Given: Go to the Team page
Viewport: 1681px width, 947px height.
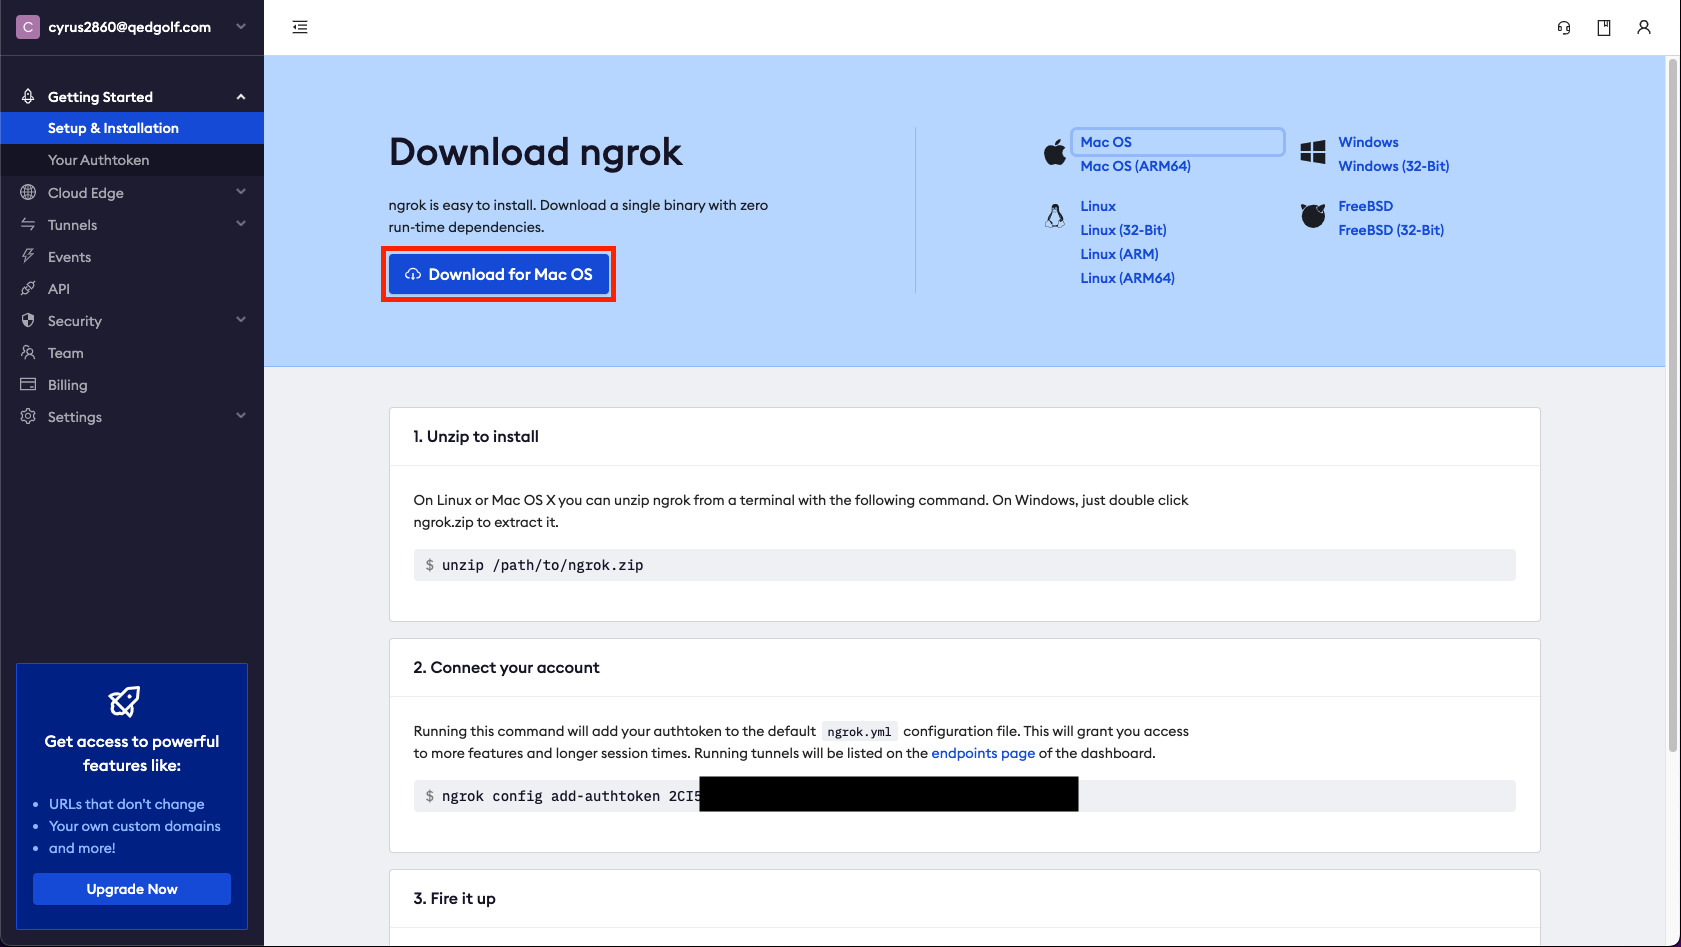Looking at the screenshot, I should [66, 353].
